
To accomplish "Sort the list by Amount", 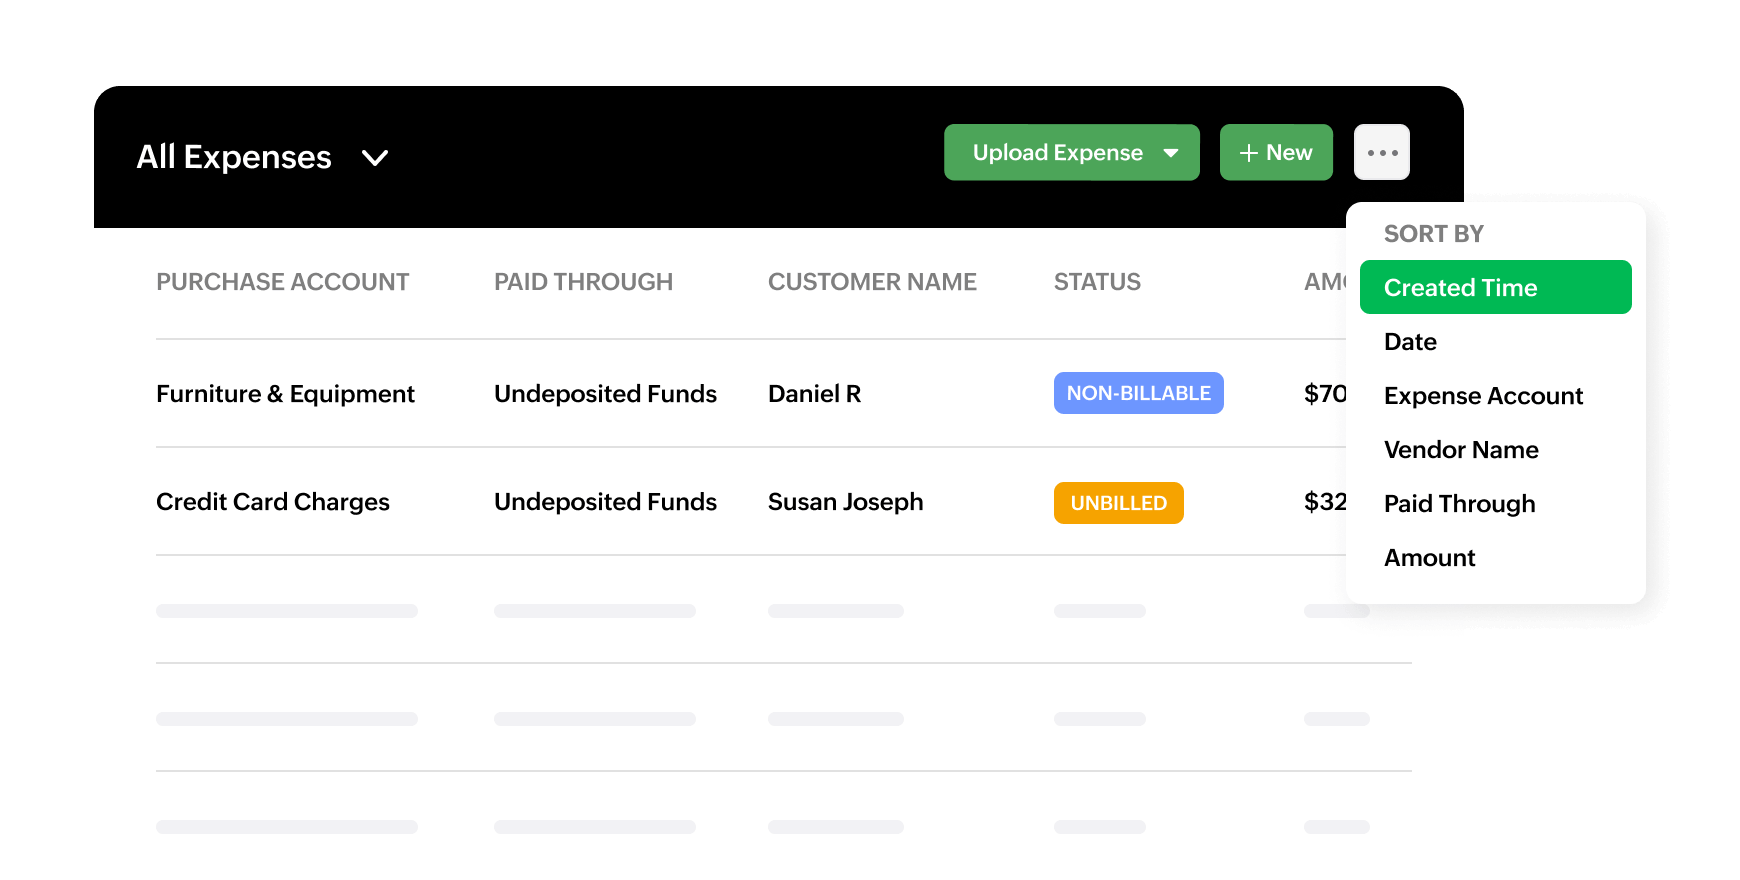I will 1429,558.
